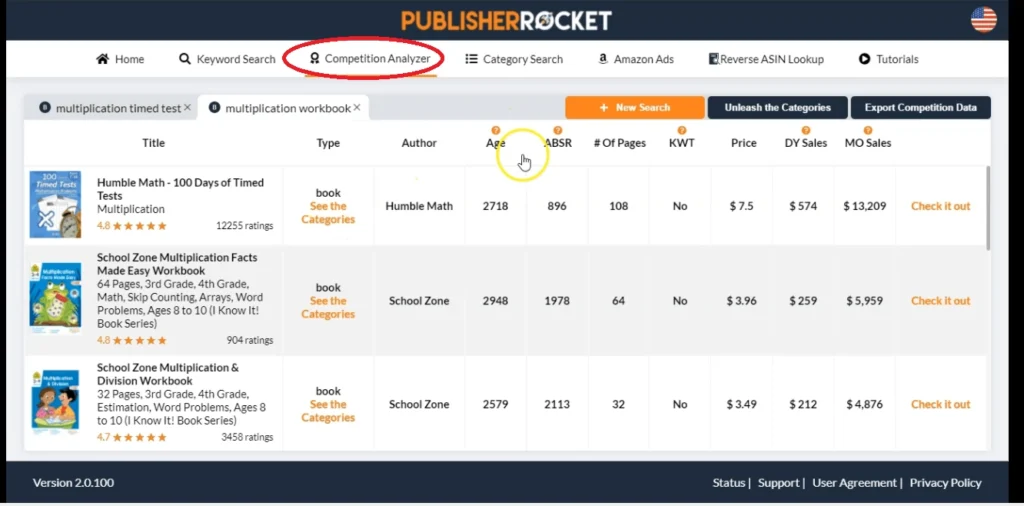1024x506 pixels.
Task: Check it out for $3.96 School Zone book
Action: [940, 300]
